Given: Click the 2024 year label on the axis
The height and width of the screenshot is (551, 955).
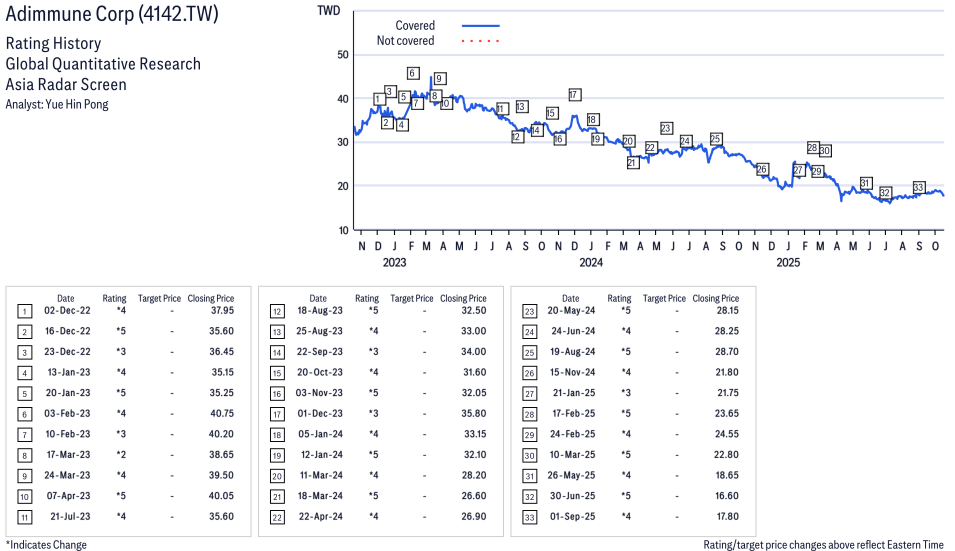Looking at the screenshot, I should coord(591,263).
